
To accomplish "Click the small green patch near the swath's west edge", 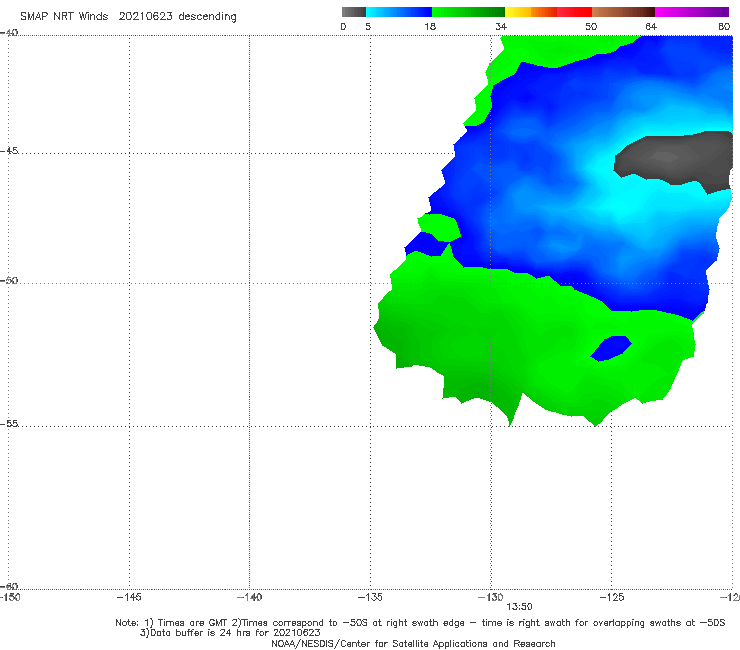I will coord(439,227).
